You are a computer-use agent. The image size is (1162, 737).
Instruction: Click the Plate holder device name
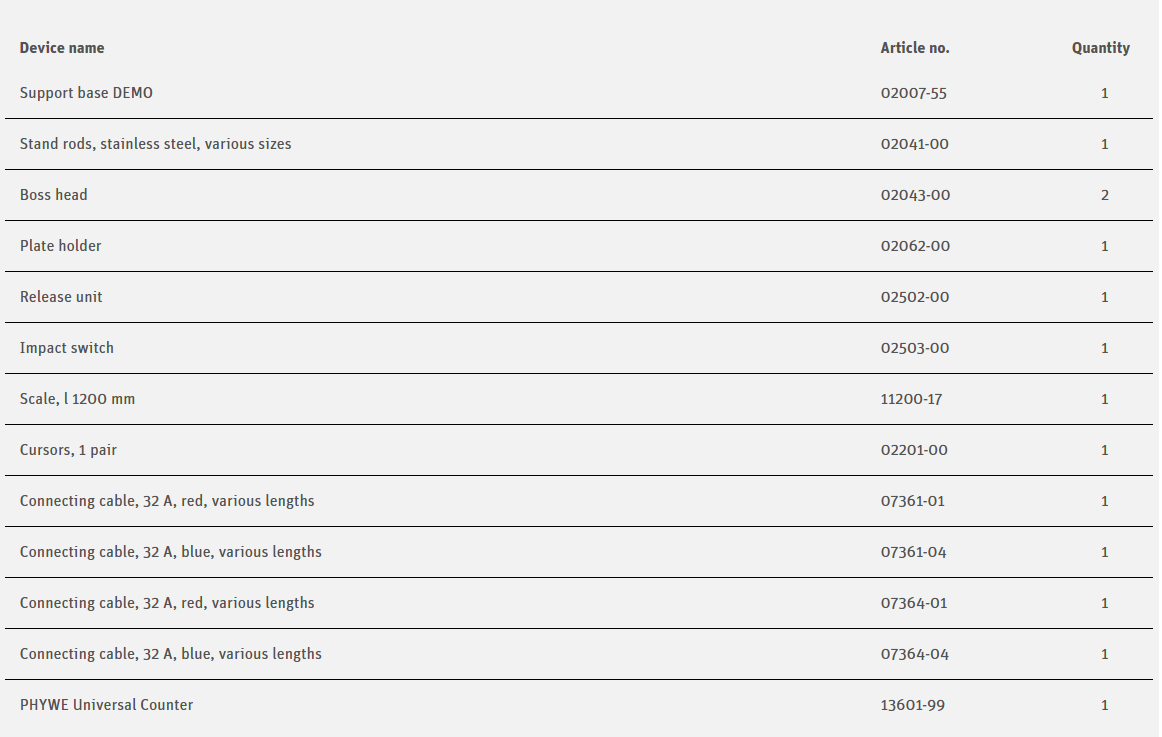pyautogui.click(x=60, y=246)
